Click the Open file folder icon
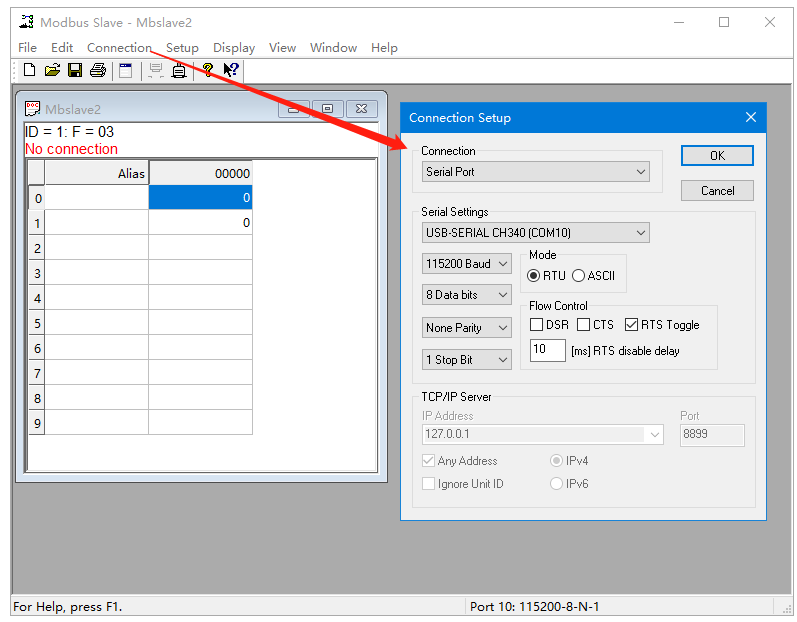 (x=52, y=70)
